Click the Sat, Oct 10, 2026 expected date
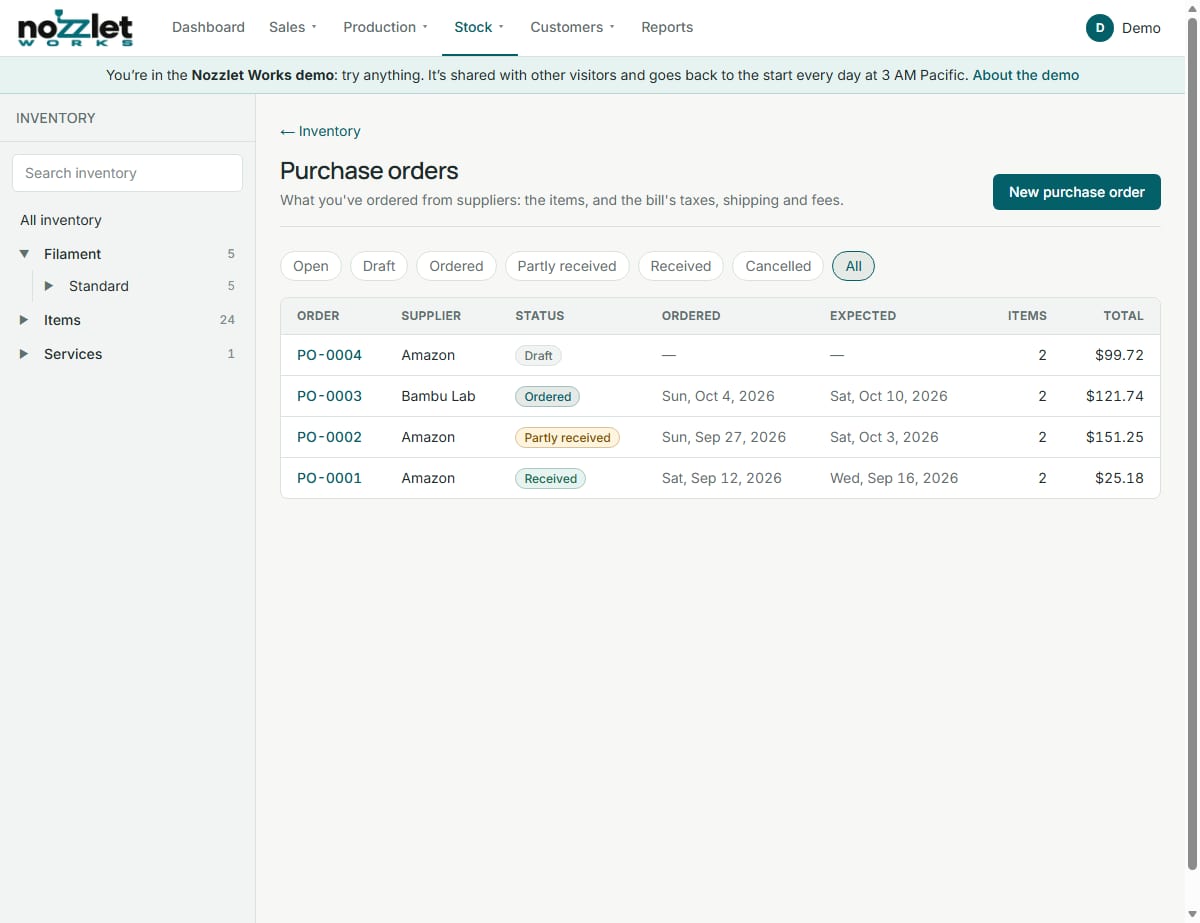 click(x=889, y=396)
